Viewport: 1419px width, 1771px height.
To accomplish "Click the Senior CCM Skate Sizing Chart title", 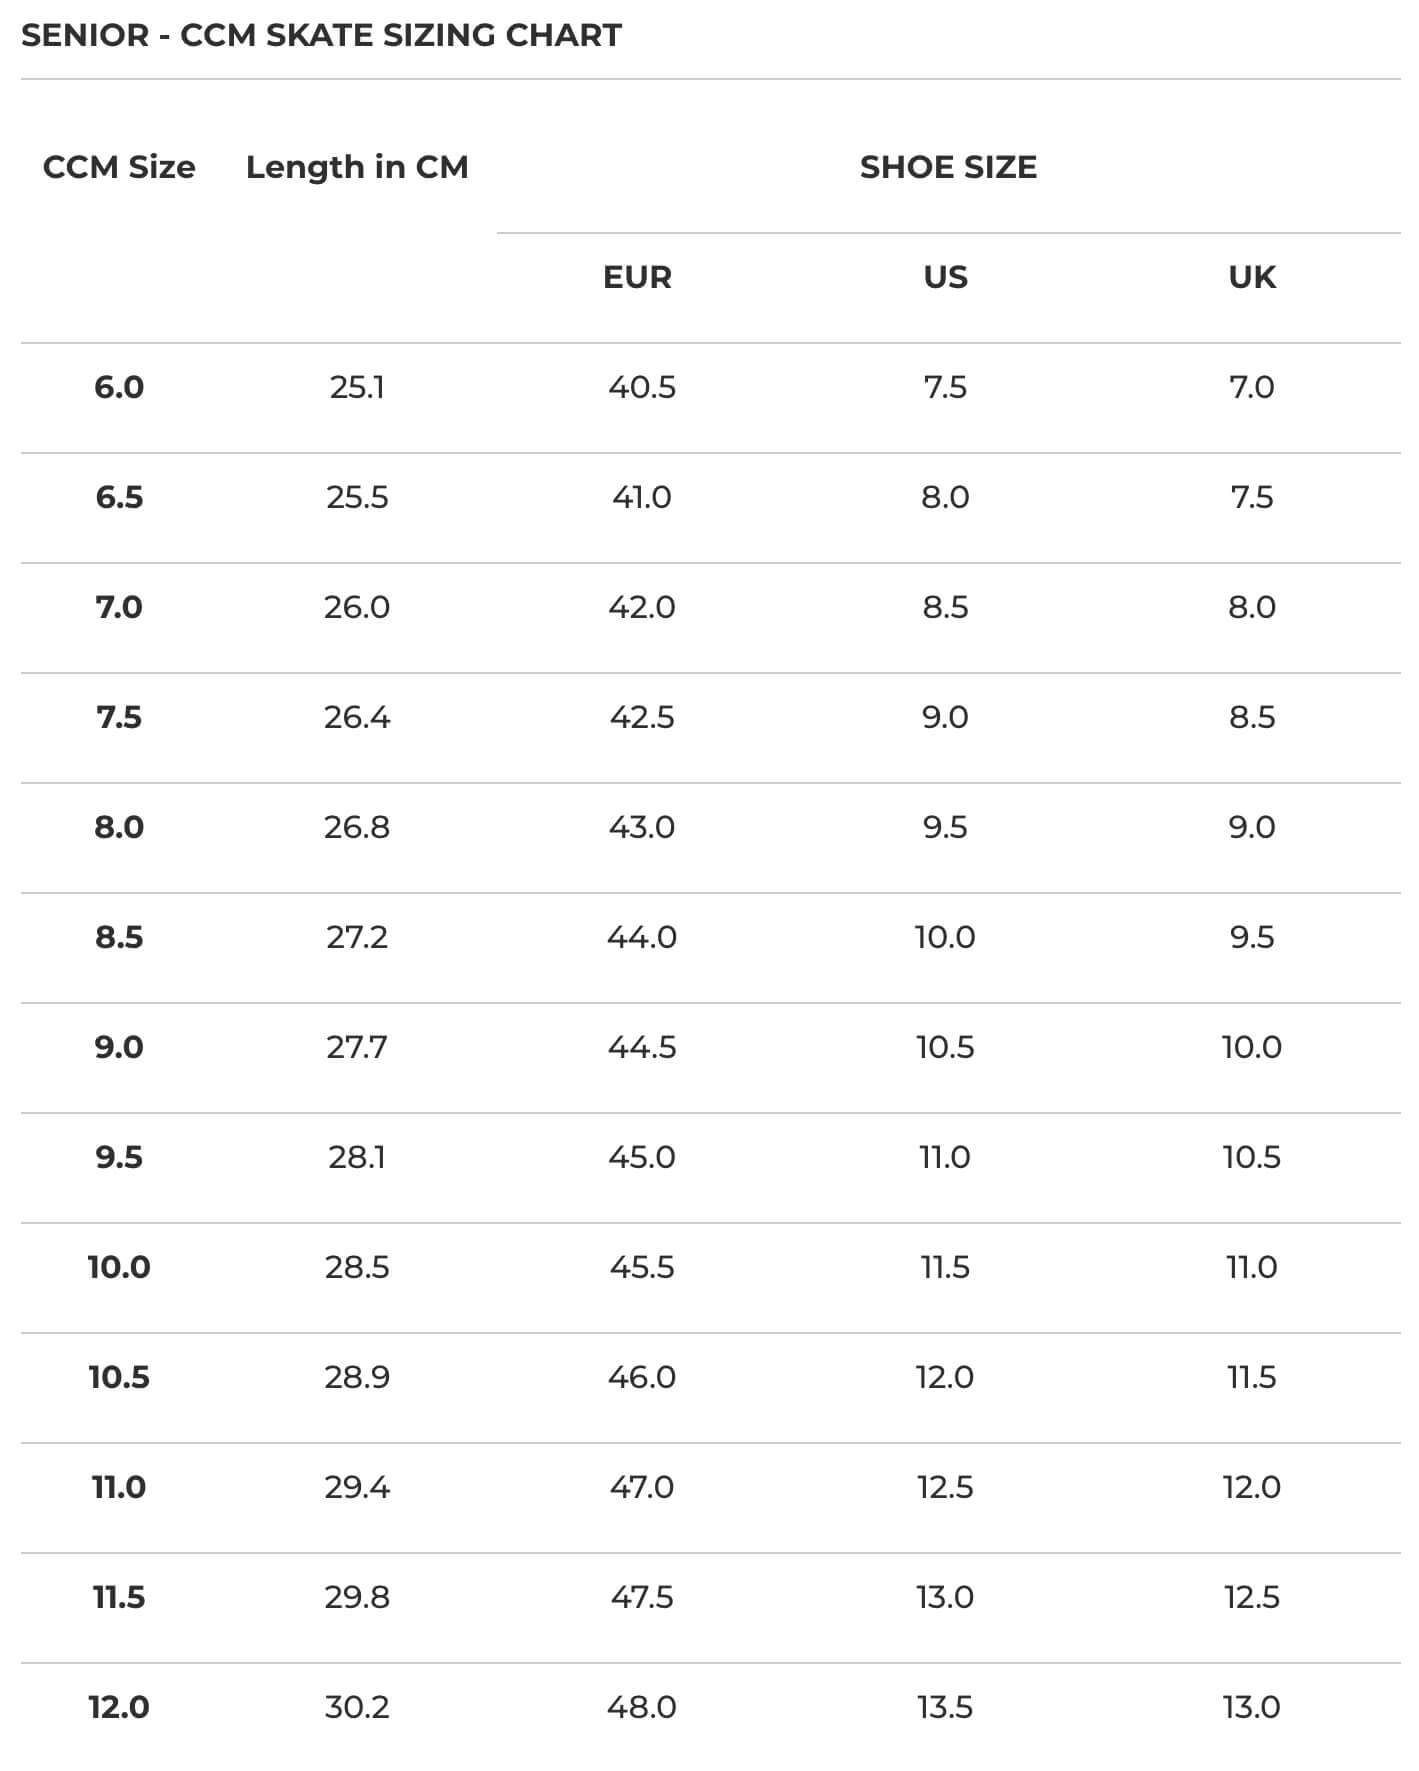I will click(x=321, y=36).
